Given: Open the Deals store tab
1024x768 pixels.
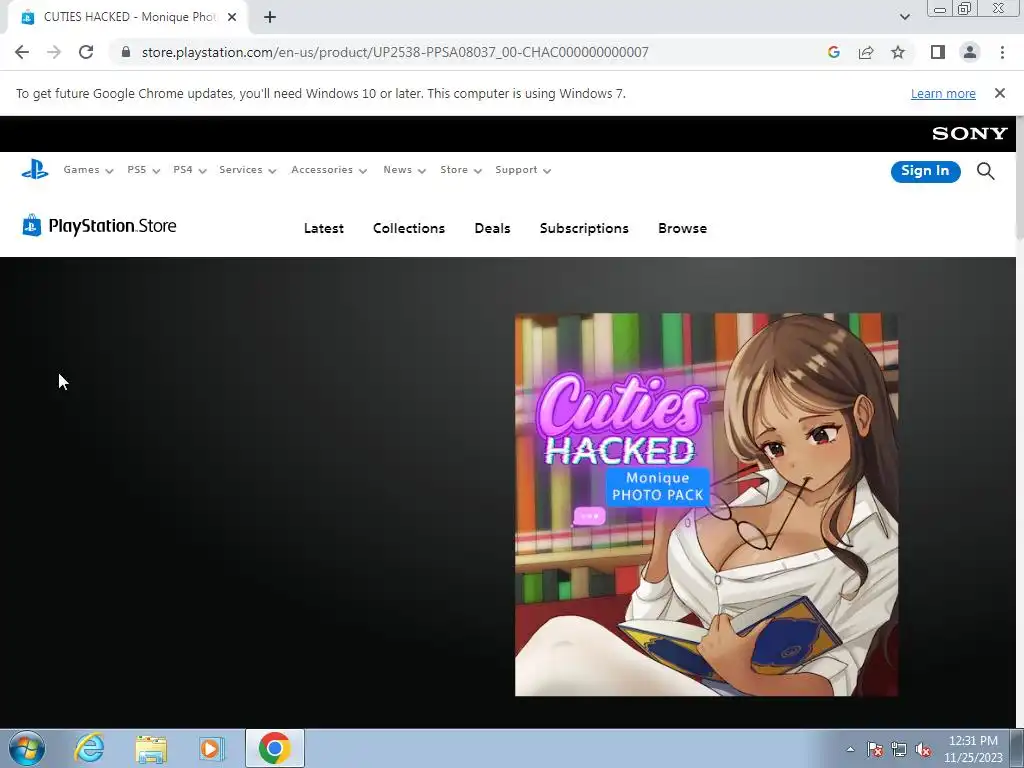Looking at the screenshot, I should [492, 229].
